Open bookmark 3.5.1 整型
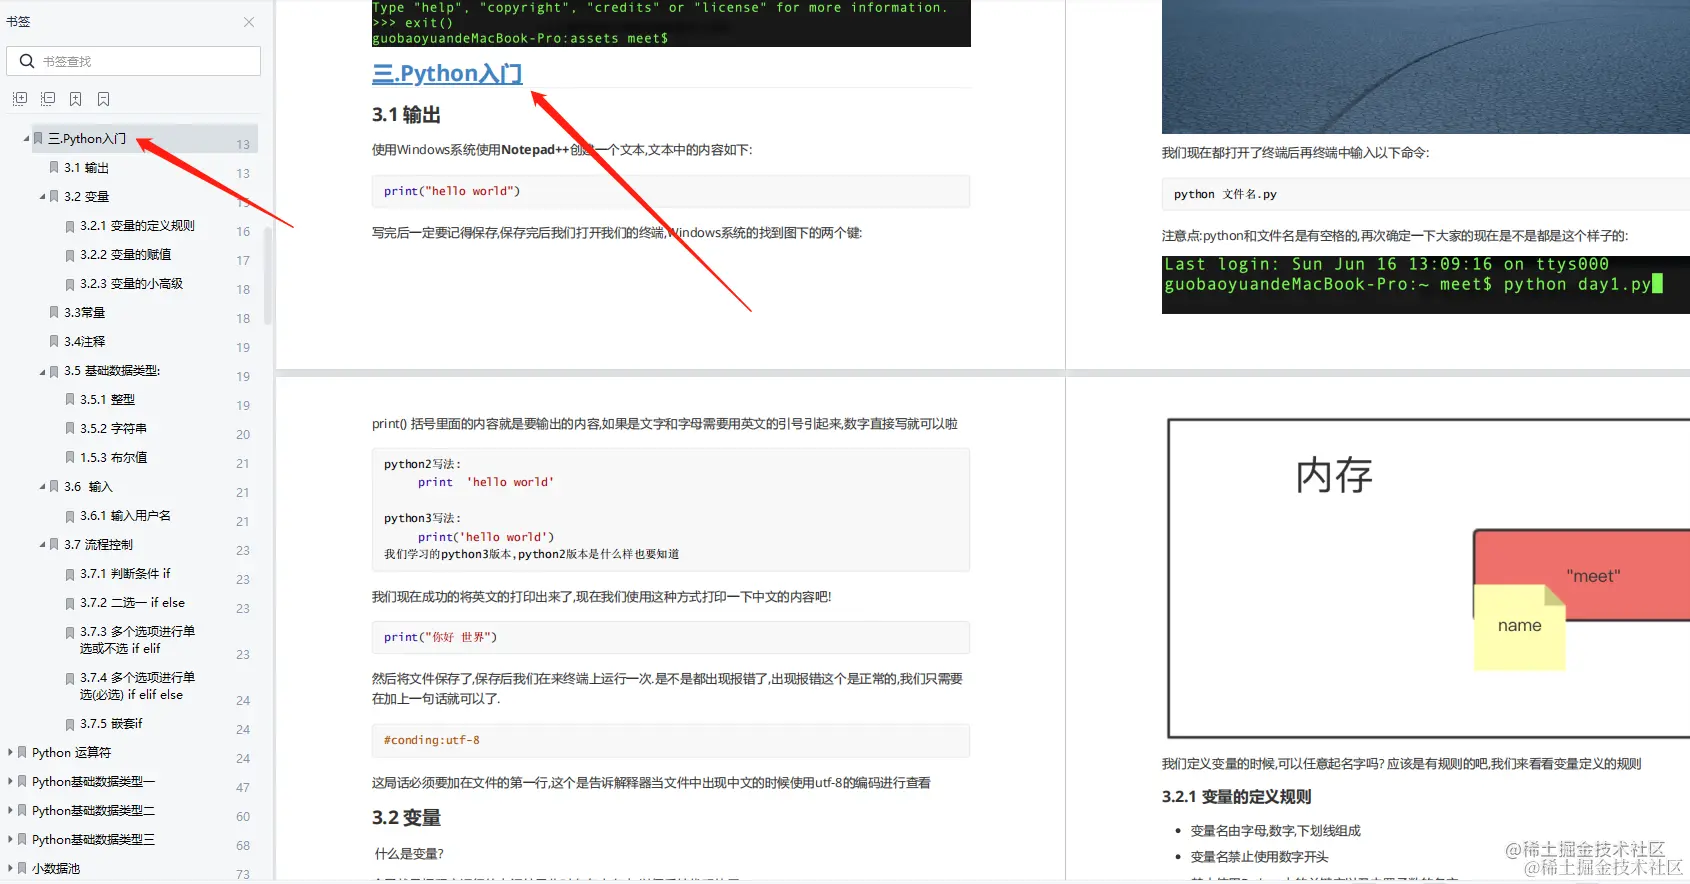The width and height of the screenshot is (1690, 884). pyautogui.click(x=107, y=400)
